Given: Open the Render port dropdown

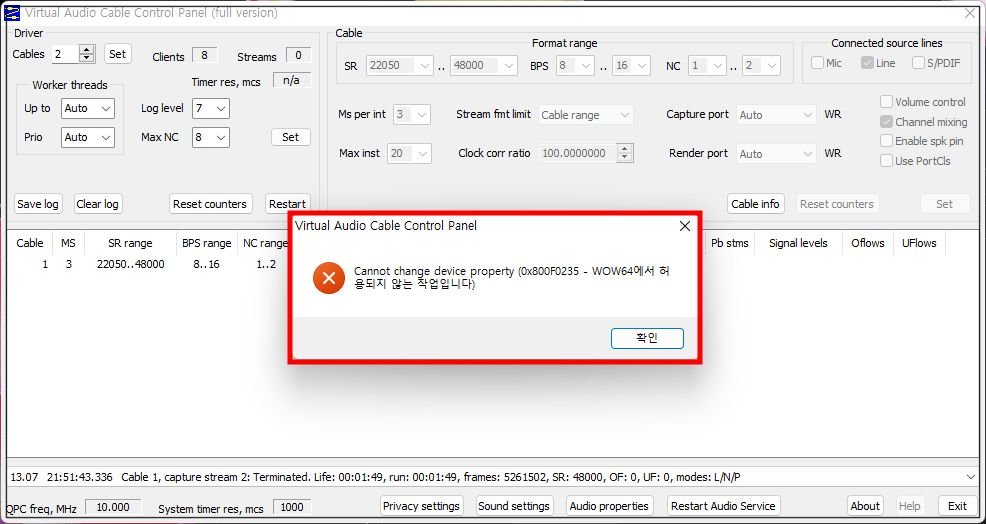Looking at the screenshot, I should [776, 153].
